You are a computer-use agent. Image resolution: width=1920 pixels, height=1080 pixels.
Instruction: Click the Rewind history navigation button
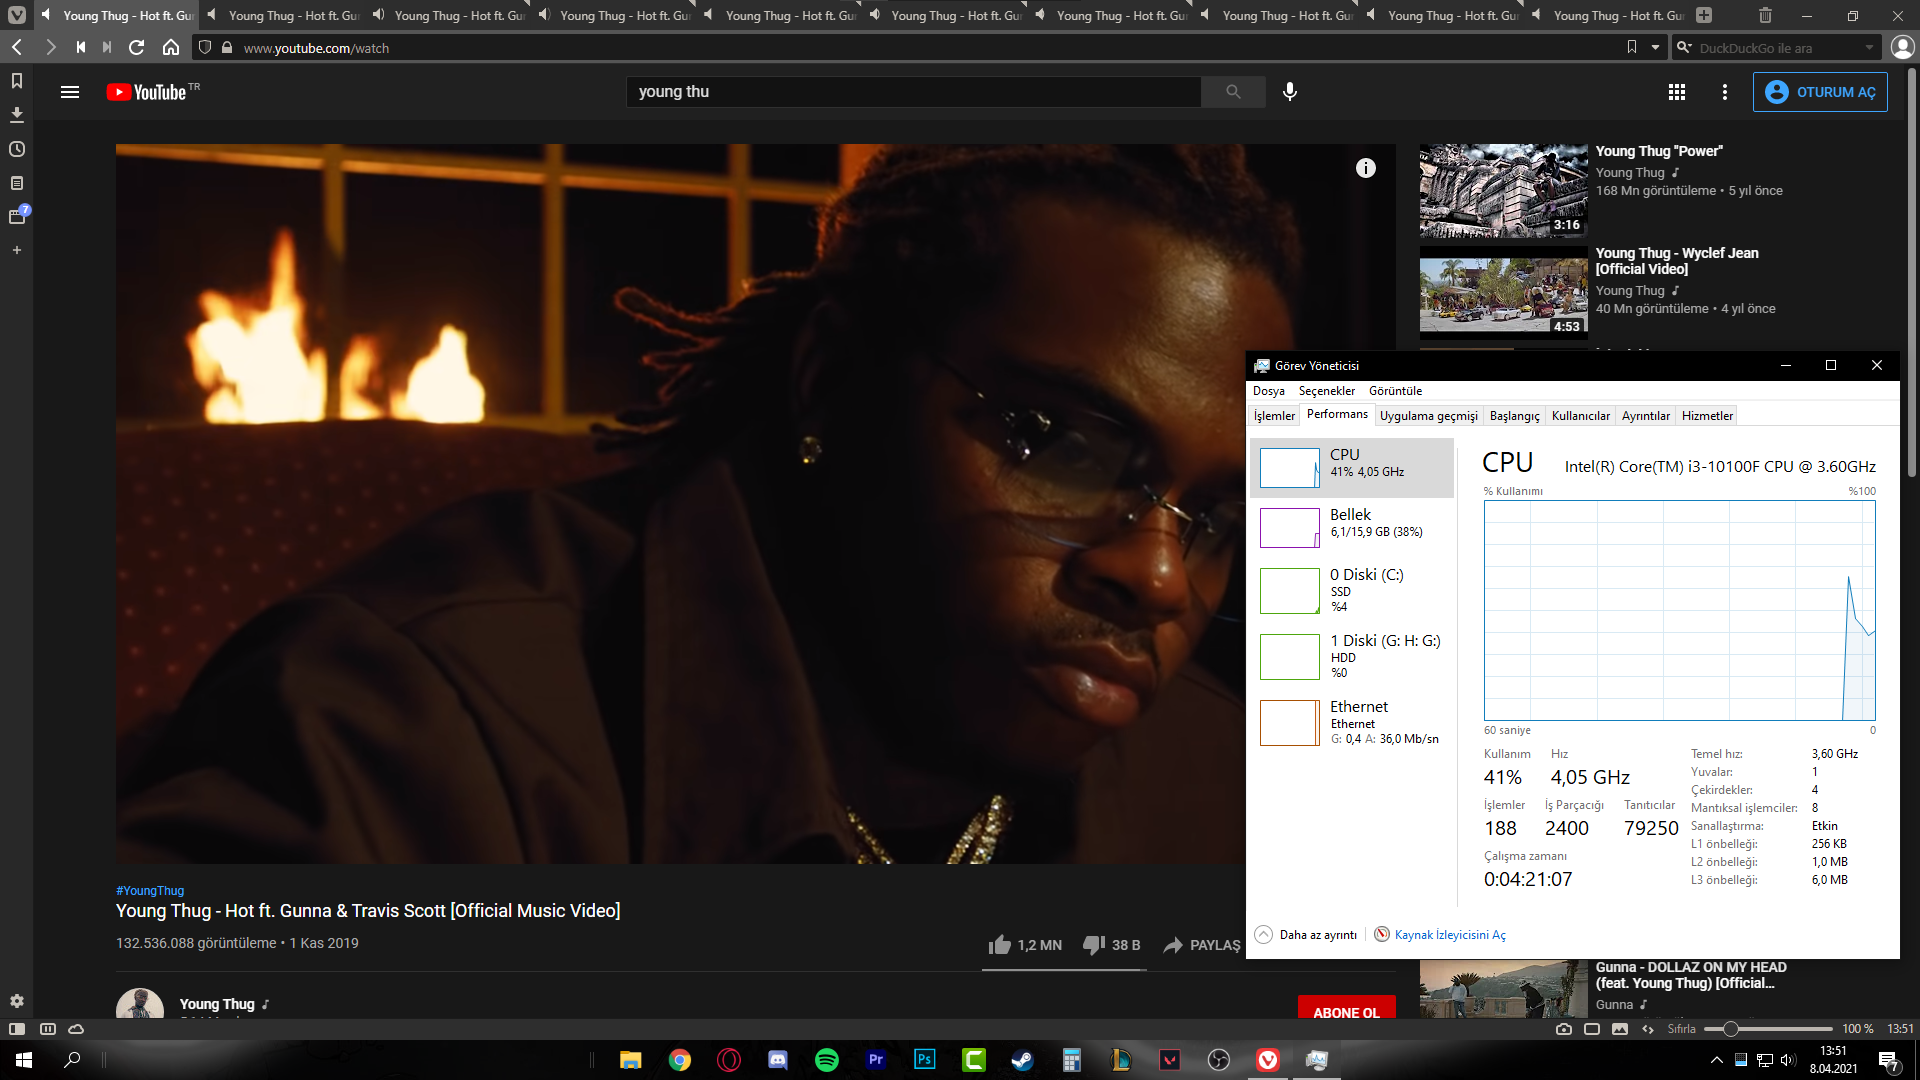pos(80,47)
